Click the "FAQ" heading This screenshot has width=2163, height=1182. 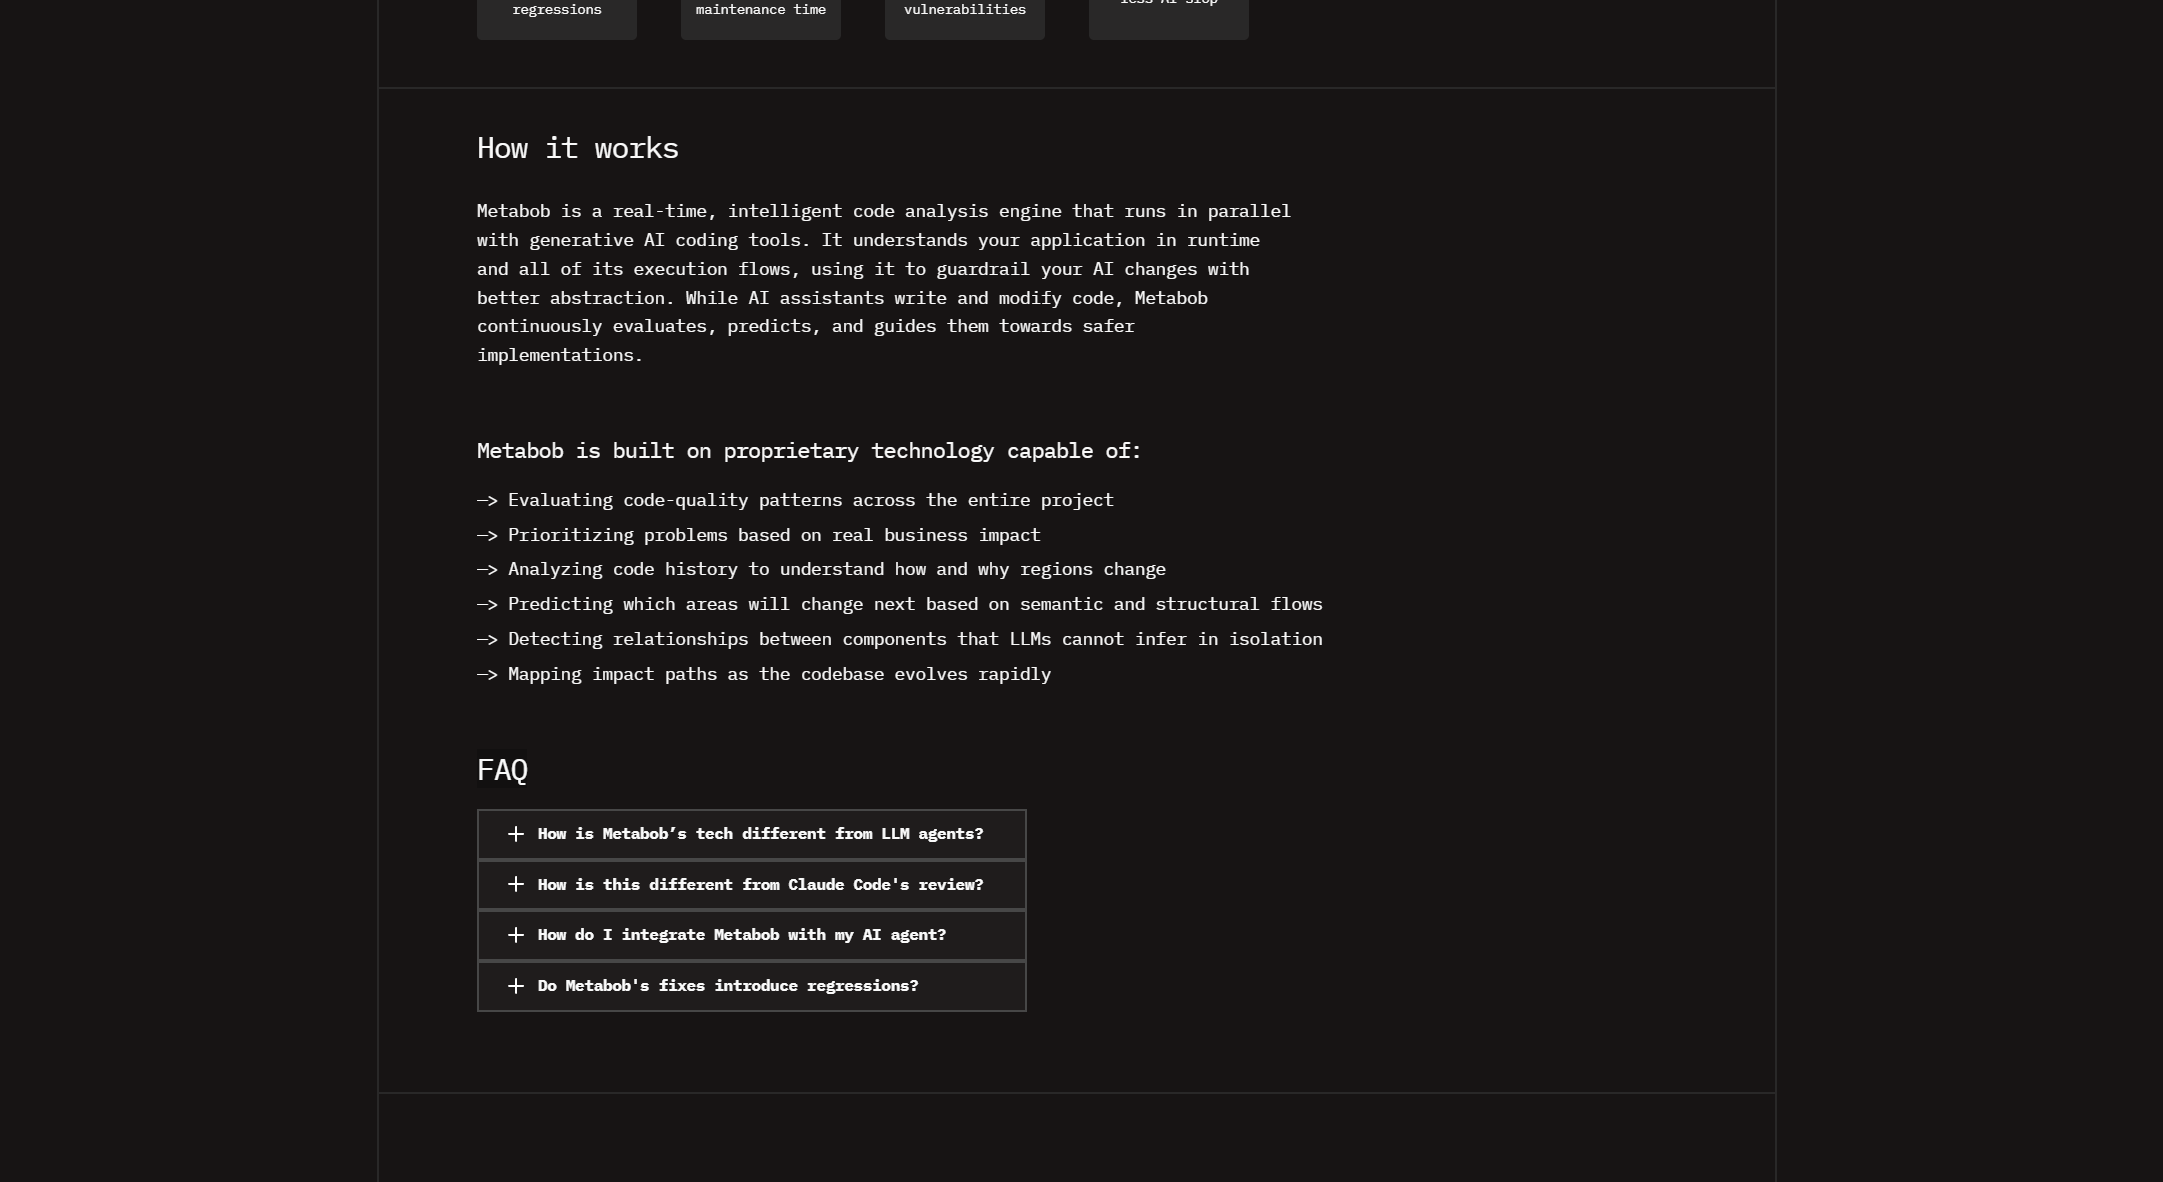coord(502,770)
